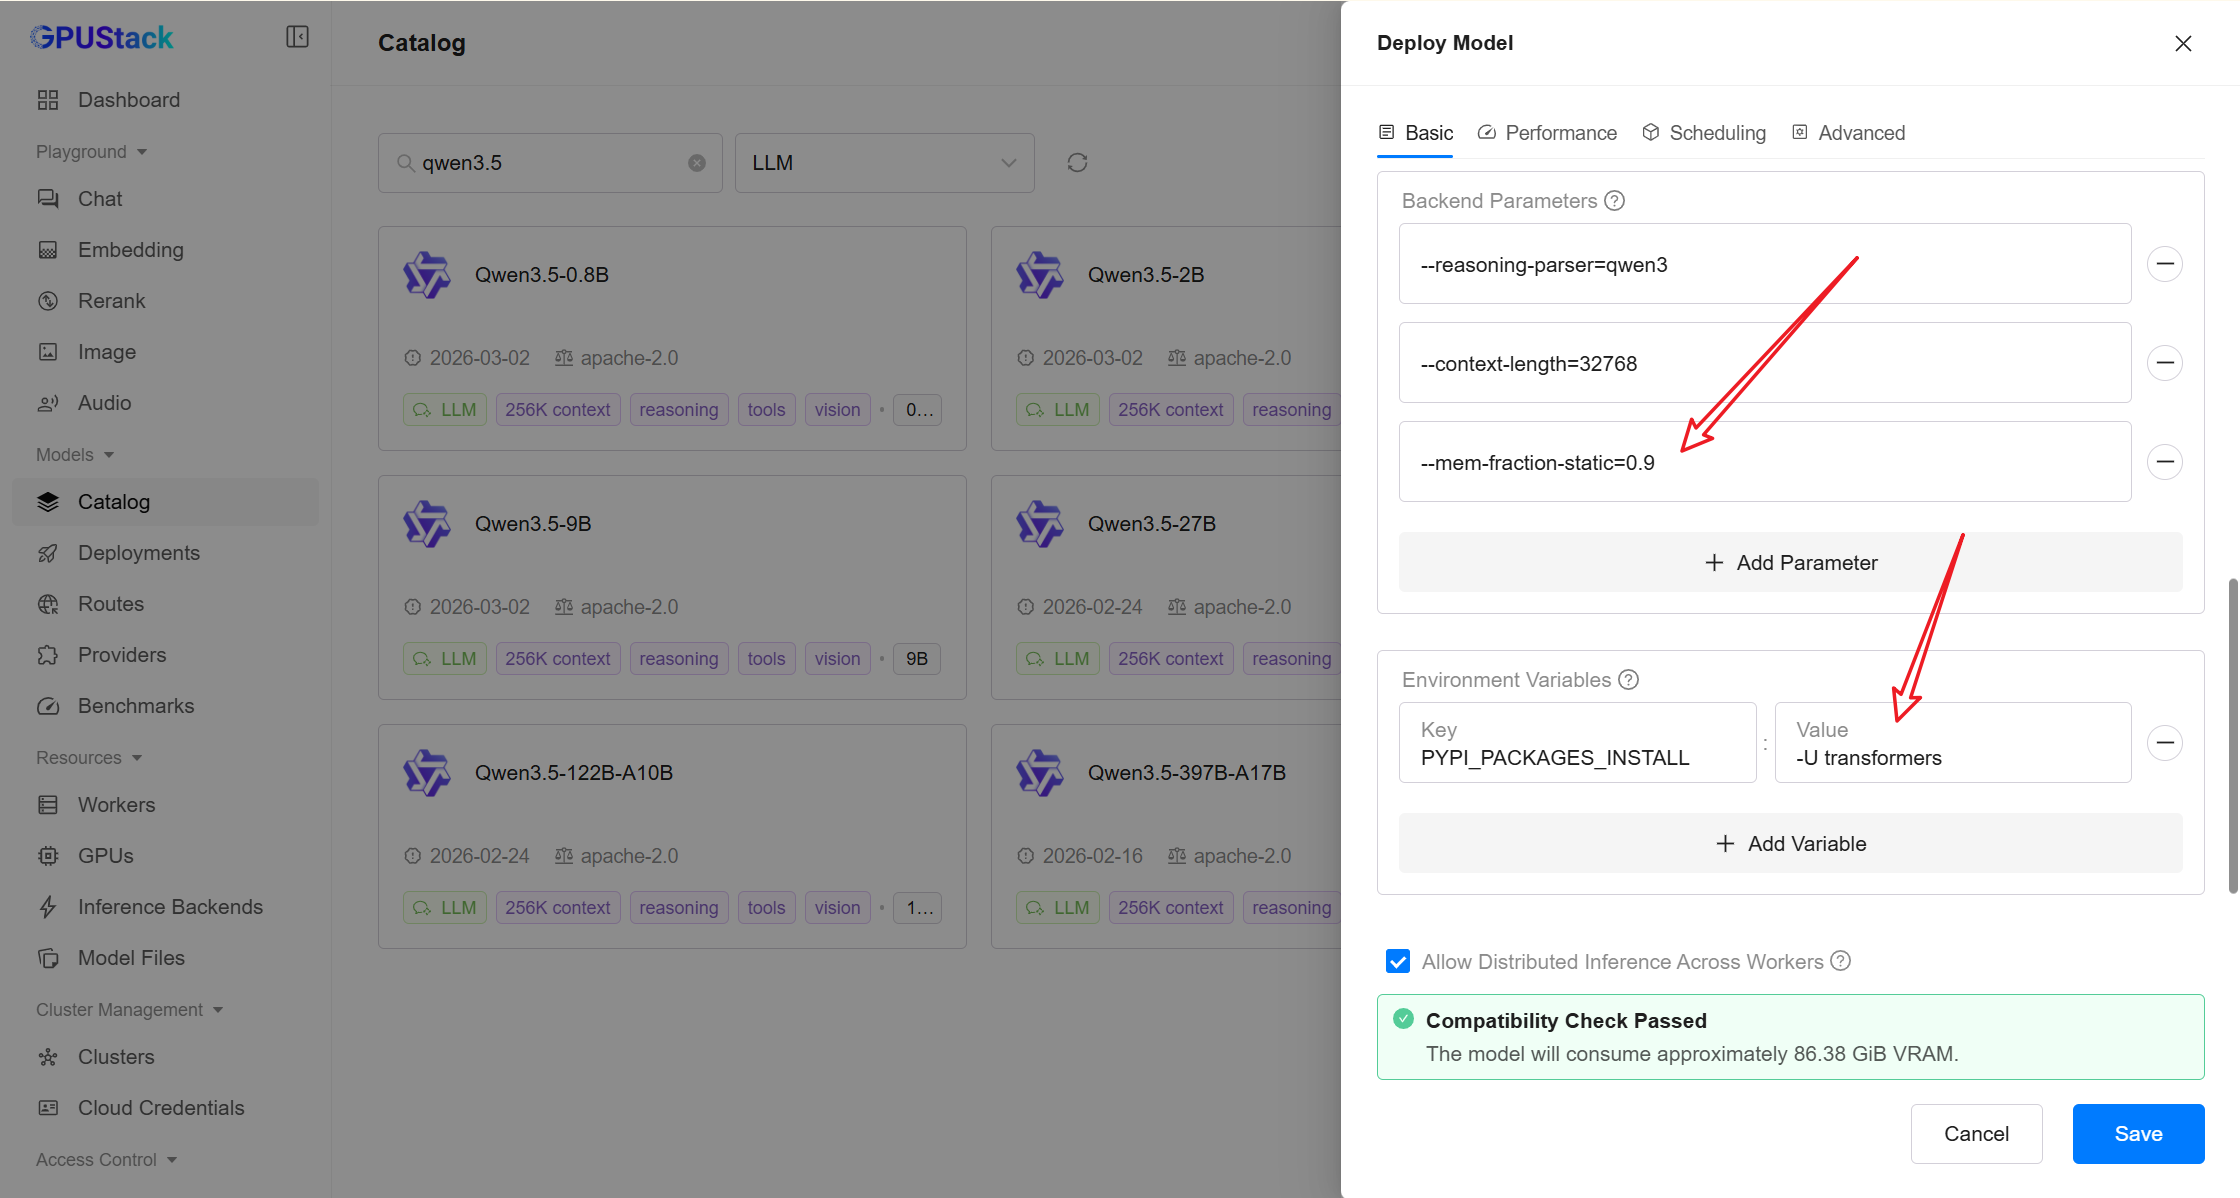Close the Deploy Model drawer
This screenshot has height=1198, width=2240.
click(x=2183, y=43)
